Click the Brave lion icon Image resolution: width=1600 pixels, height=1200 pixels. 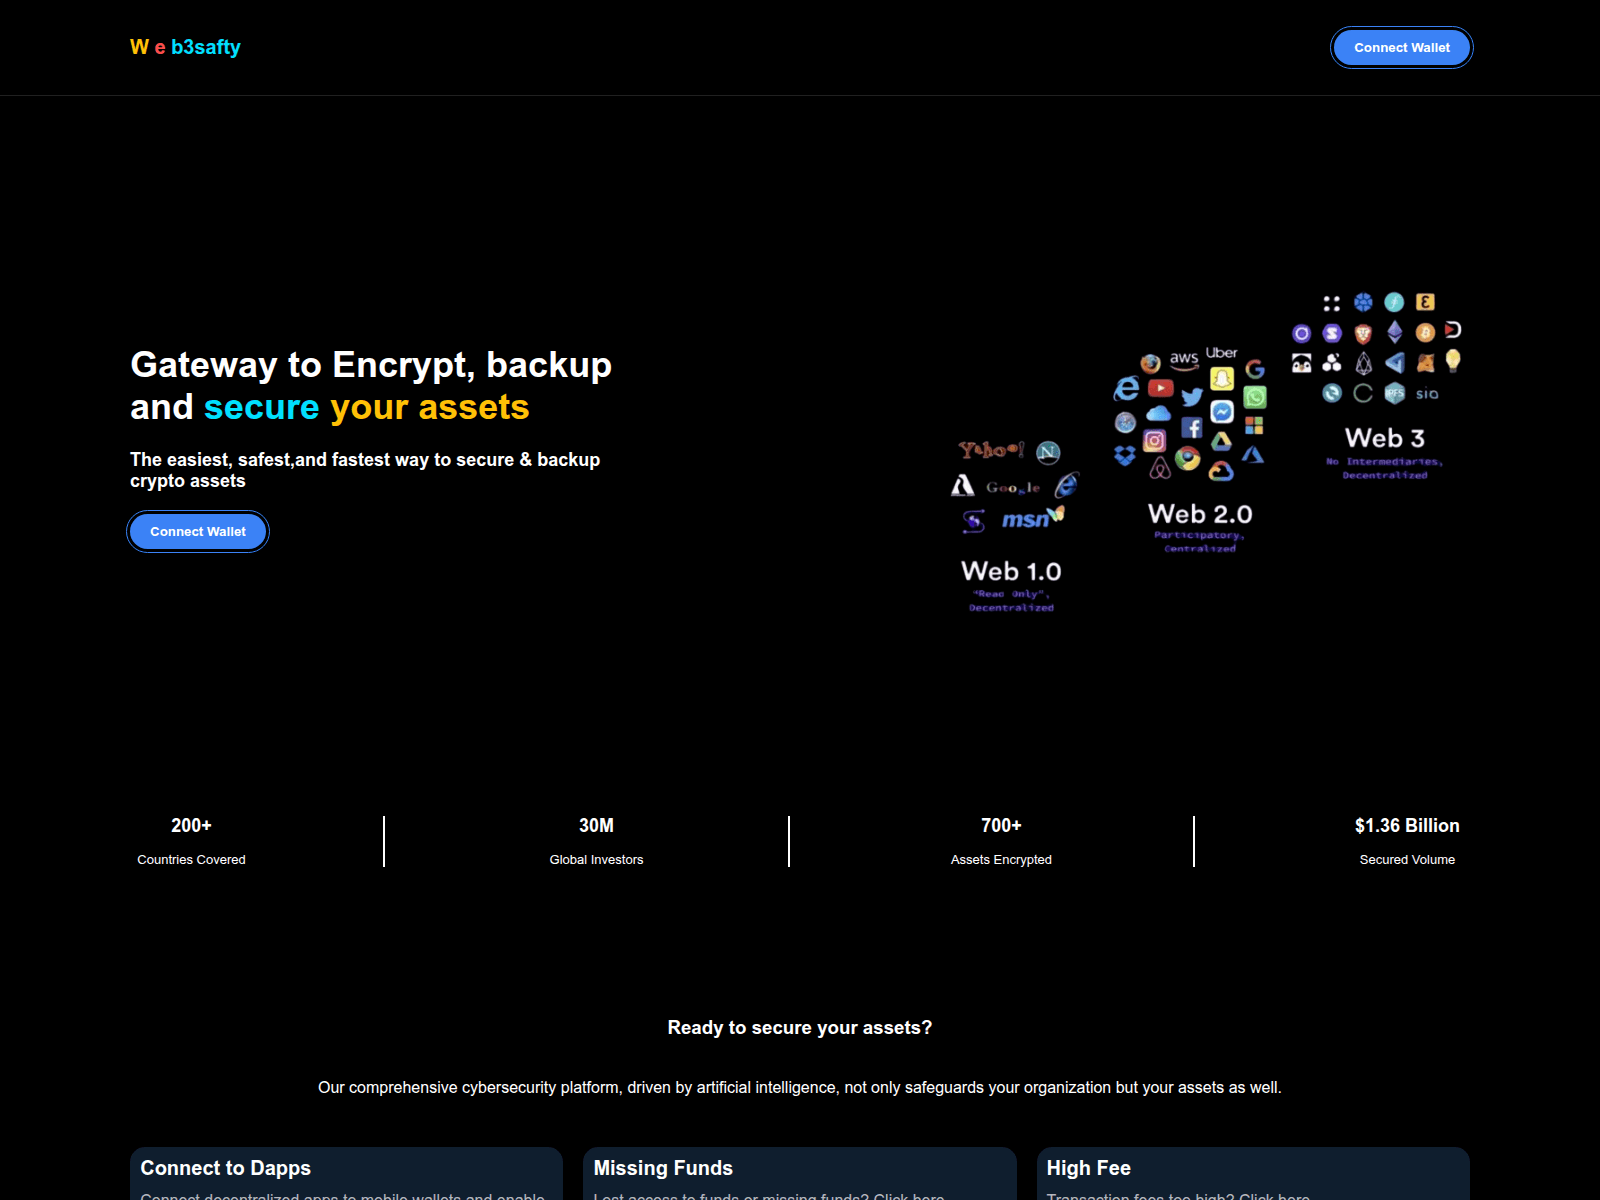[x=1363, y=333]
